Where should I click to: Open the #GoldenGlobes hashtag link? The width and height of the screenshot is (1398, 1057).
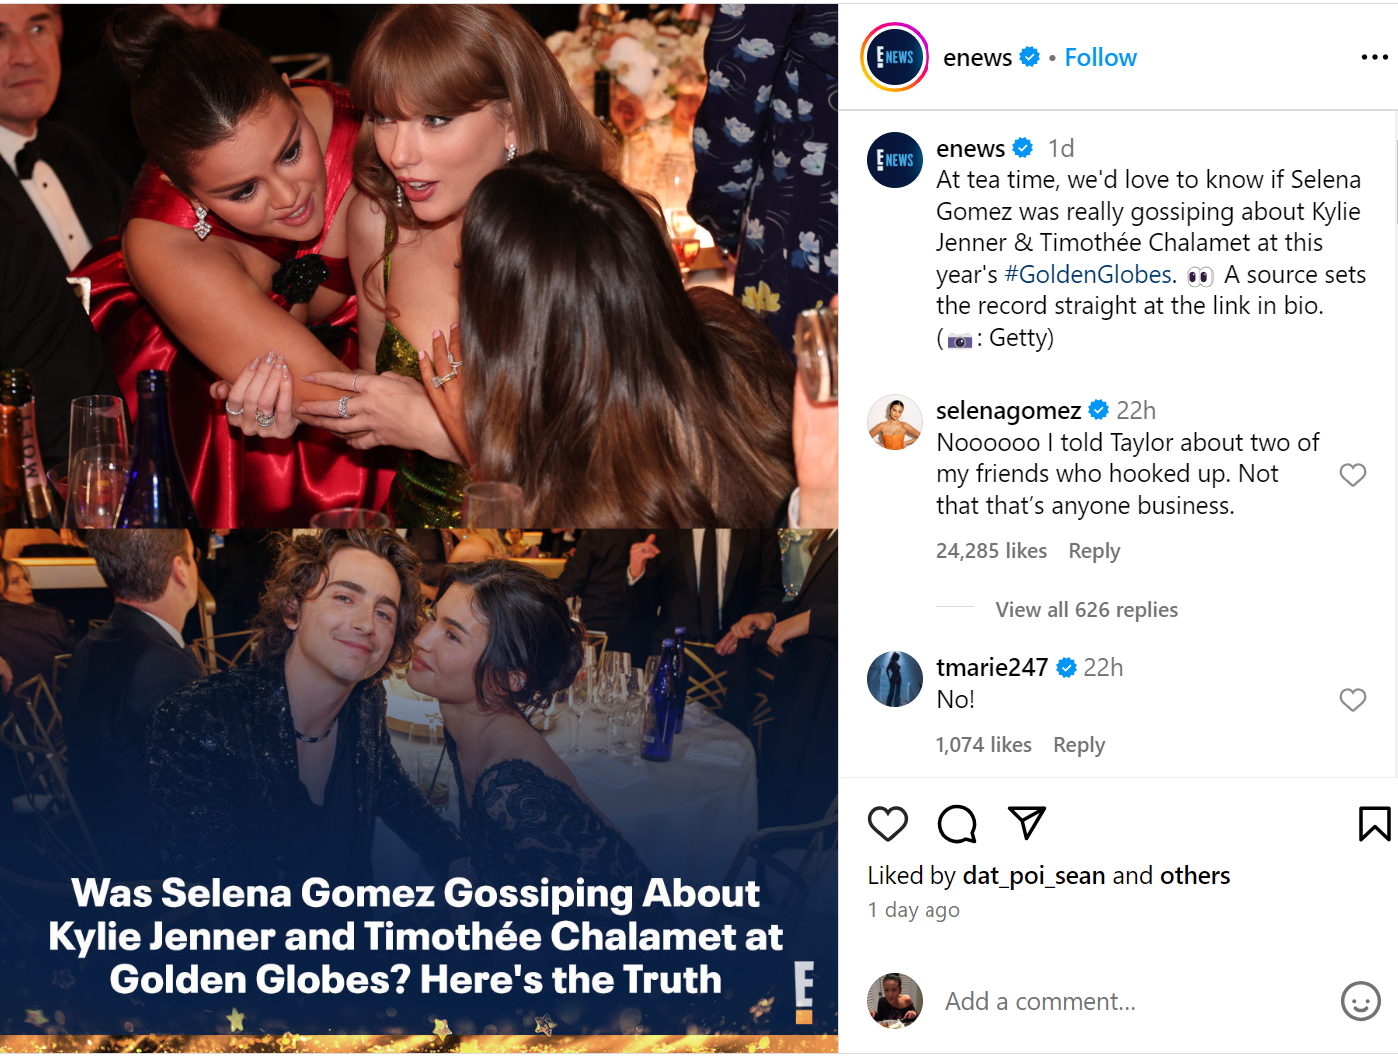point(1087,275)
